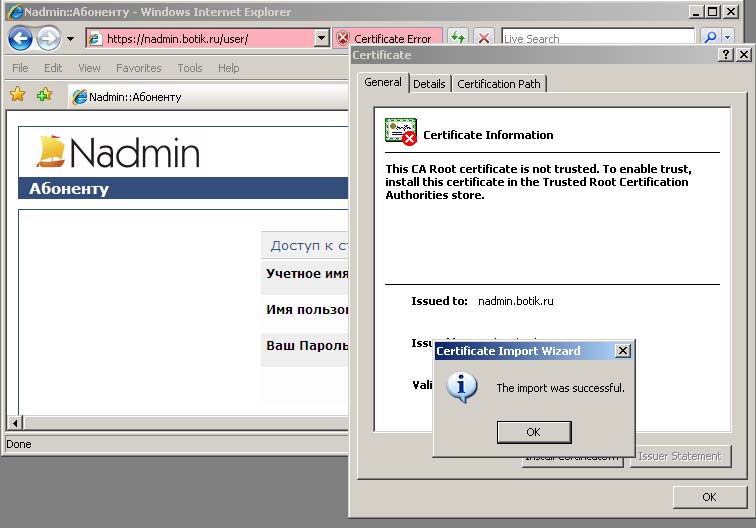
Task: Click the browser Back arrow button
Action: coord(21,39)
